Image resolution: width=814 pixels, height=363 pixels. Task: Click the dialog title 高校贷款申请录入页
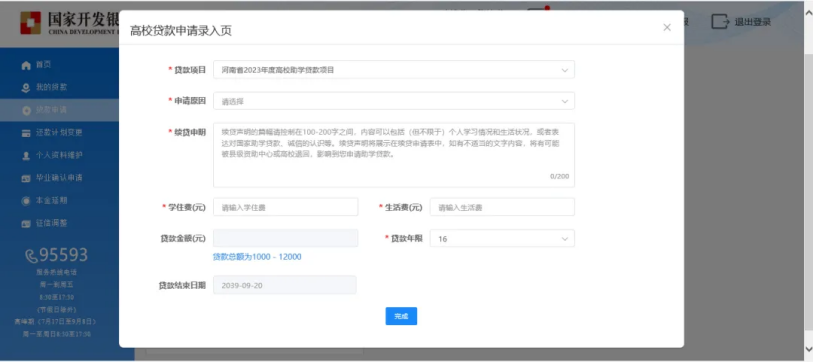tap(181, 31)
